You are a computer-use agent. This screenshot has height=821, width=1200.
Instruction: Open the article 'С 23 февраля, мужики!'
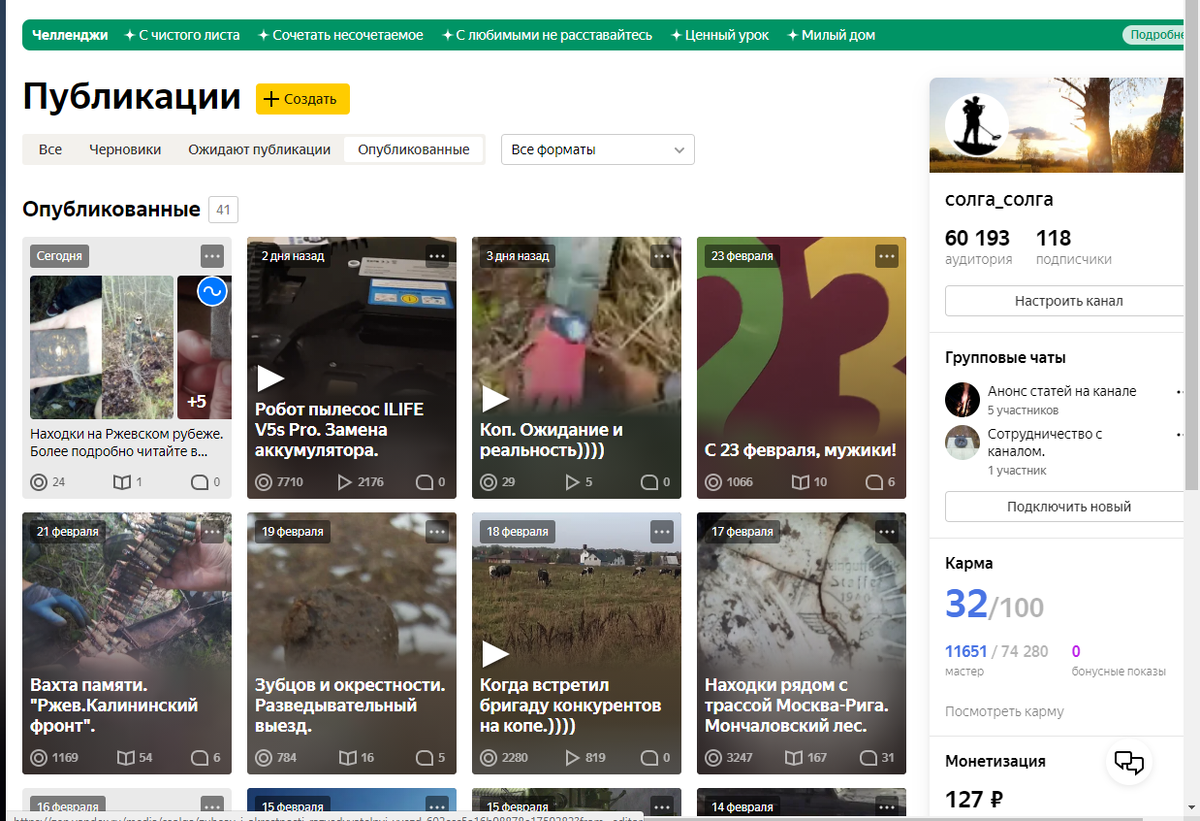801,450
